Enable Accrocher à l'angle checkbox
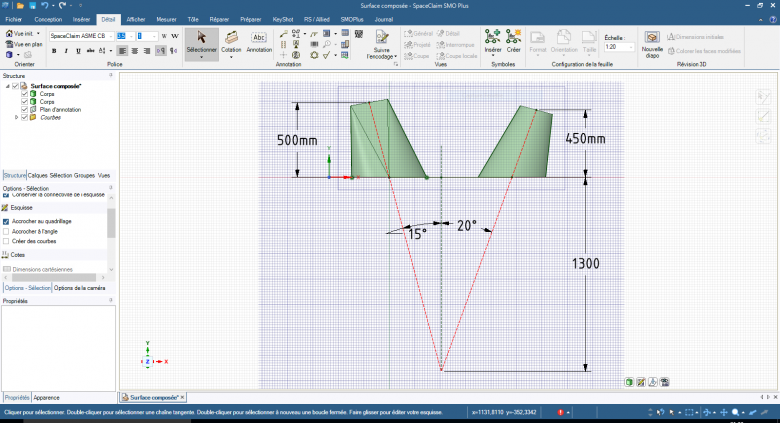 click(x=7, y=231)
